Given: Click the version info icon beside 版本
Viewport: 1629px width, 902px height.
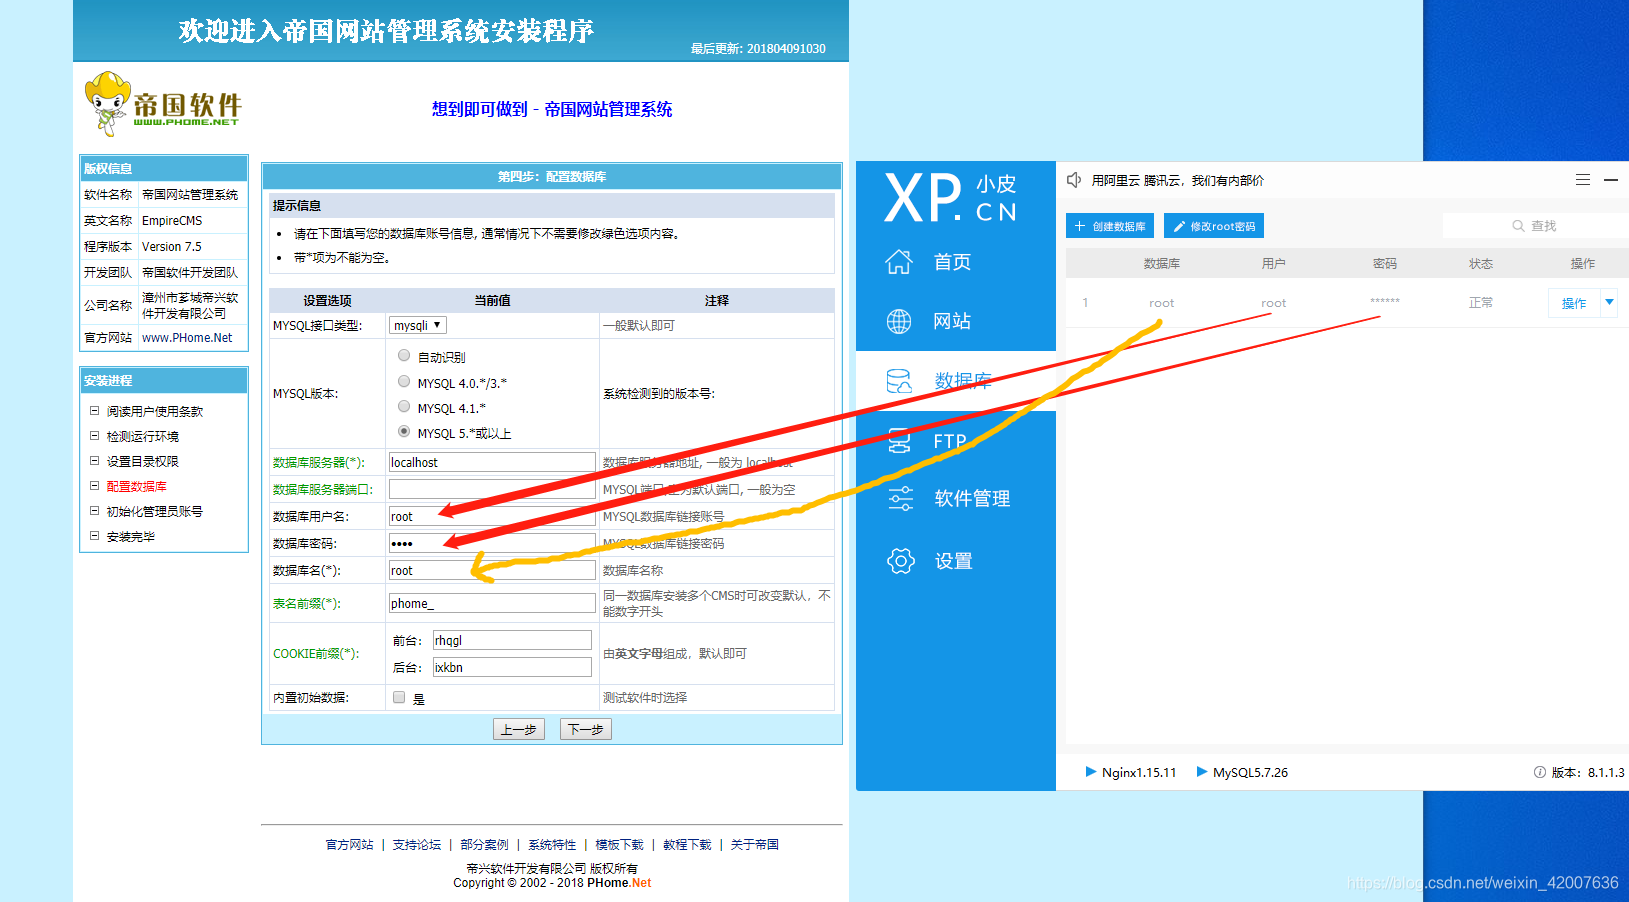Looking at the screenshot, I should pos(1540,772).
